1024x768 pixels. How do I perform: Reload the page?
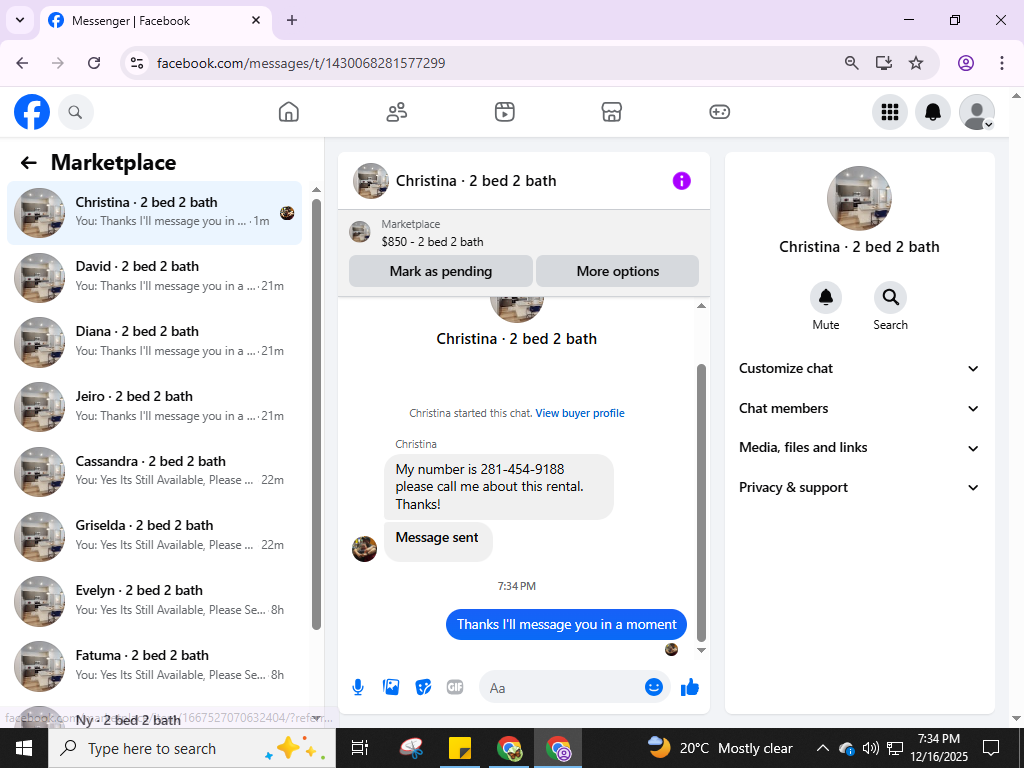click(x=94, y=63)
